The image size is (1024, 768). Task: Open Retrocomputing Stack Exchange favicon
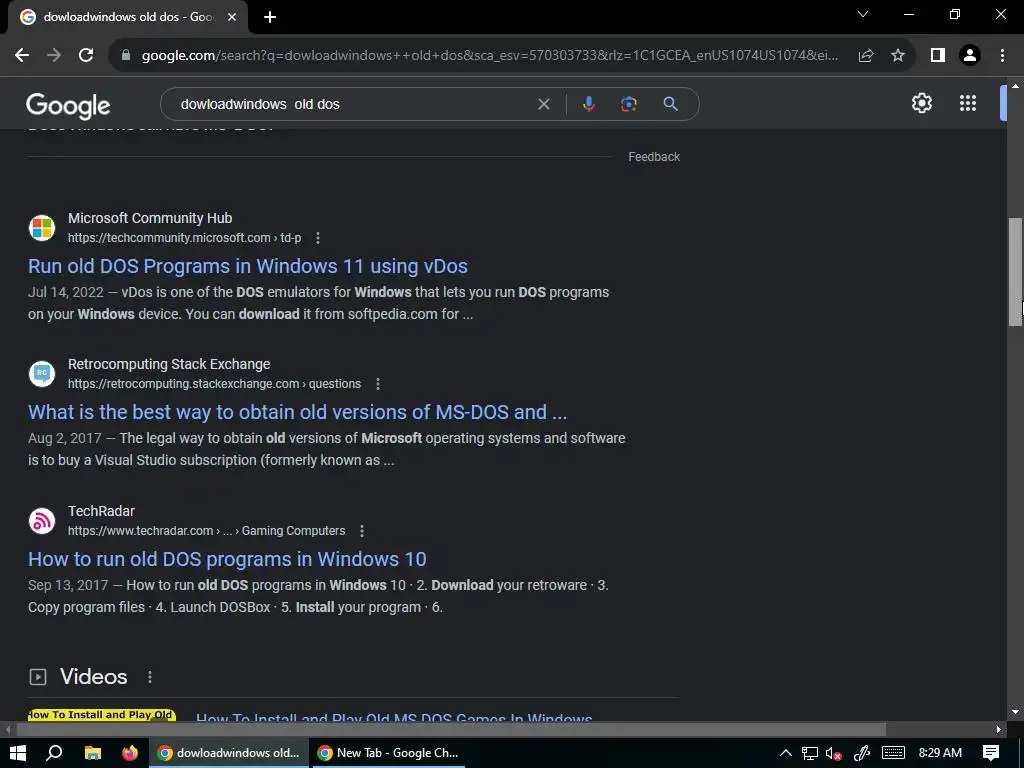tap(42, 374)
